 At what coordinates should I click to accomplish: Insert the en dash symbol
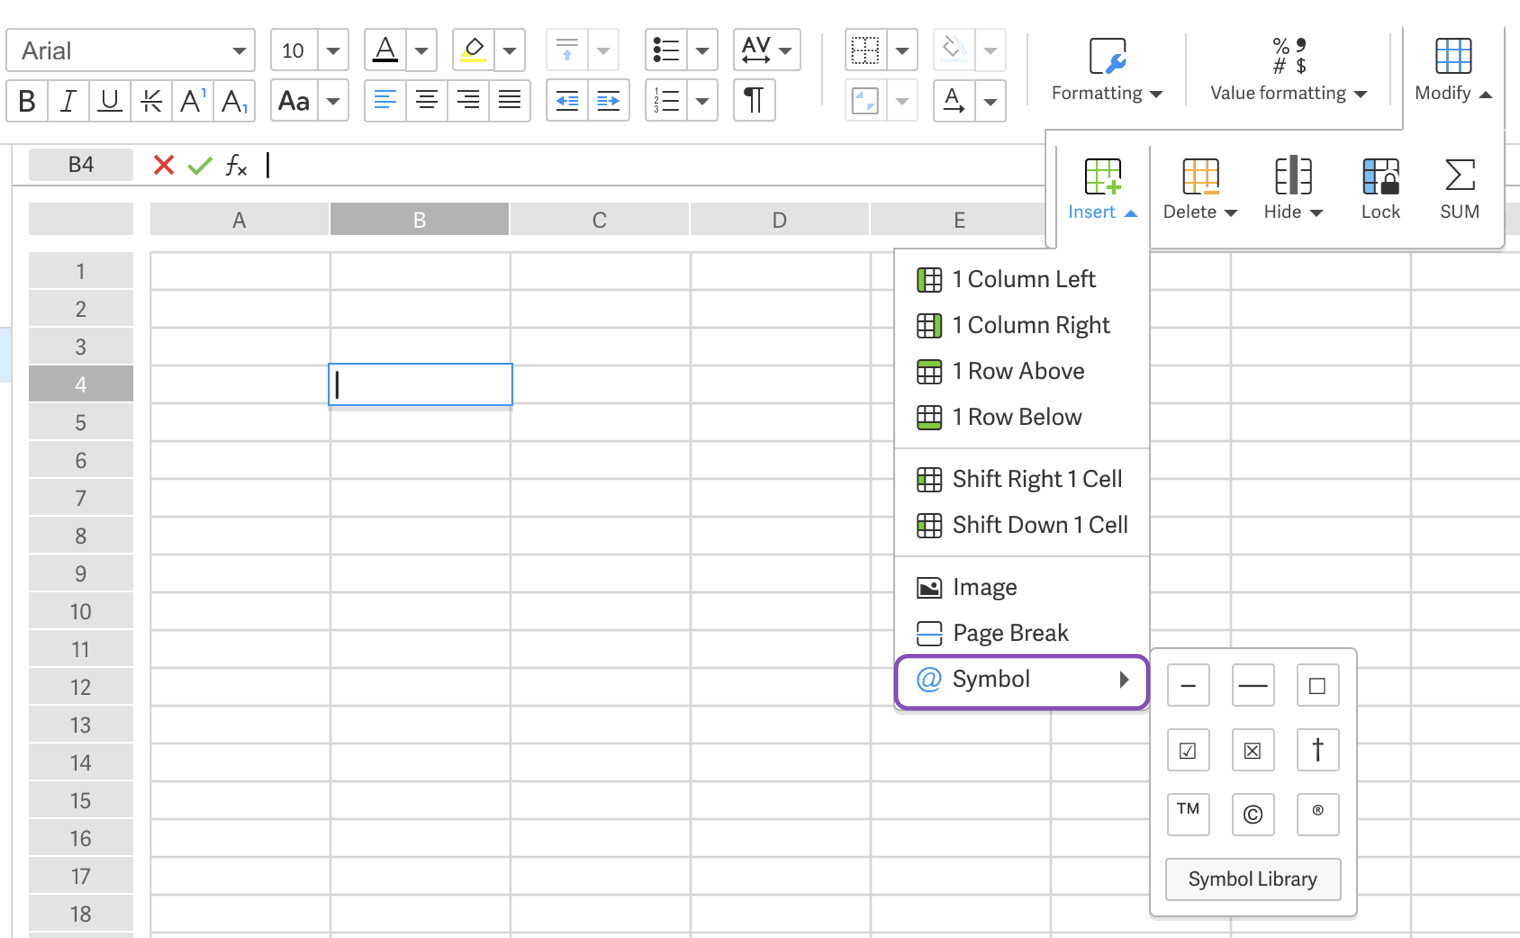point(1188,686)
